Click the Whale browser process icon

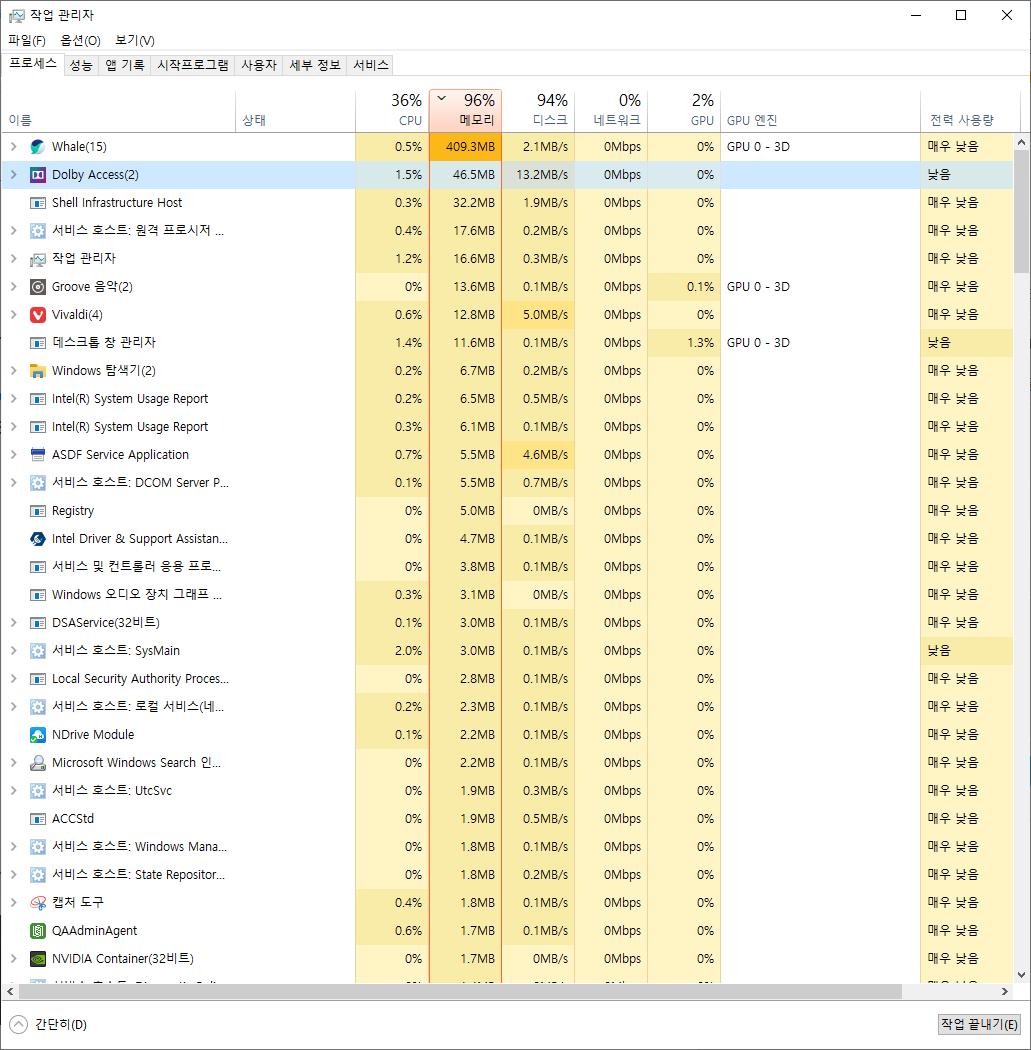(x=38, y=147)
